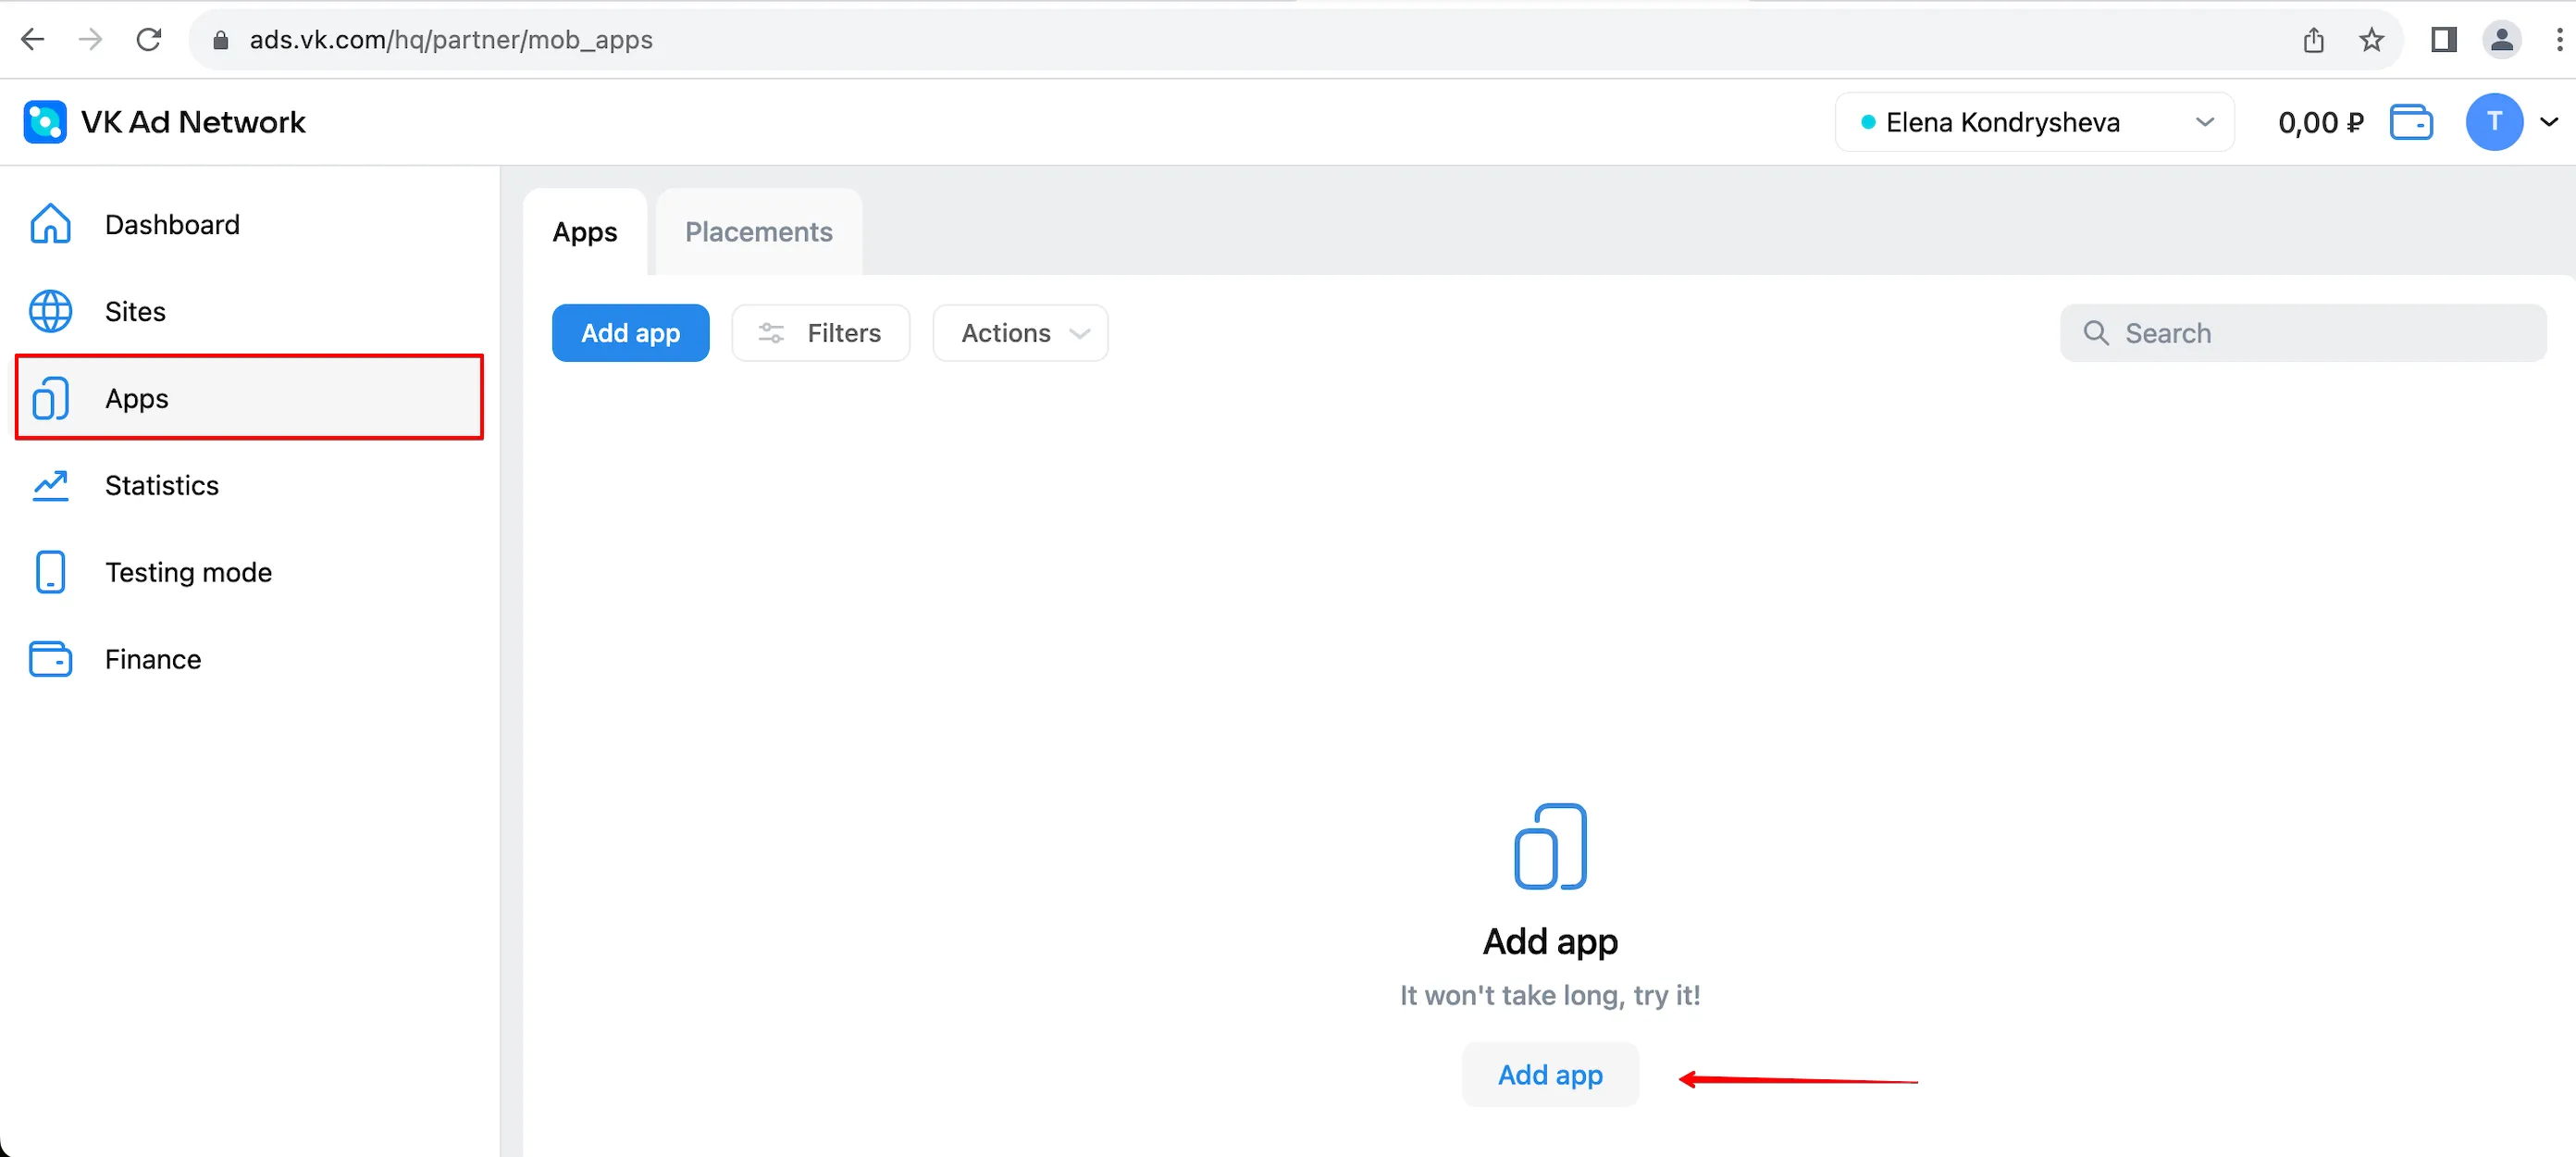
Task: Expand the user menu chevron beside the avatar
Action: [x=2549, y=122]
